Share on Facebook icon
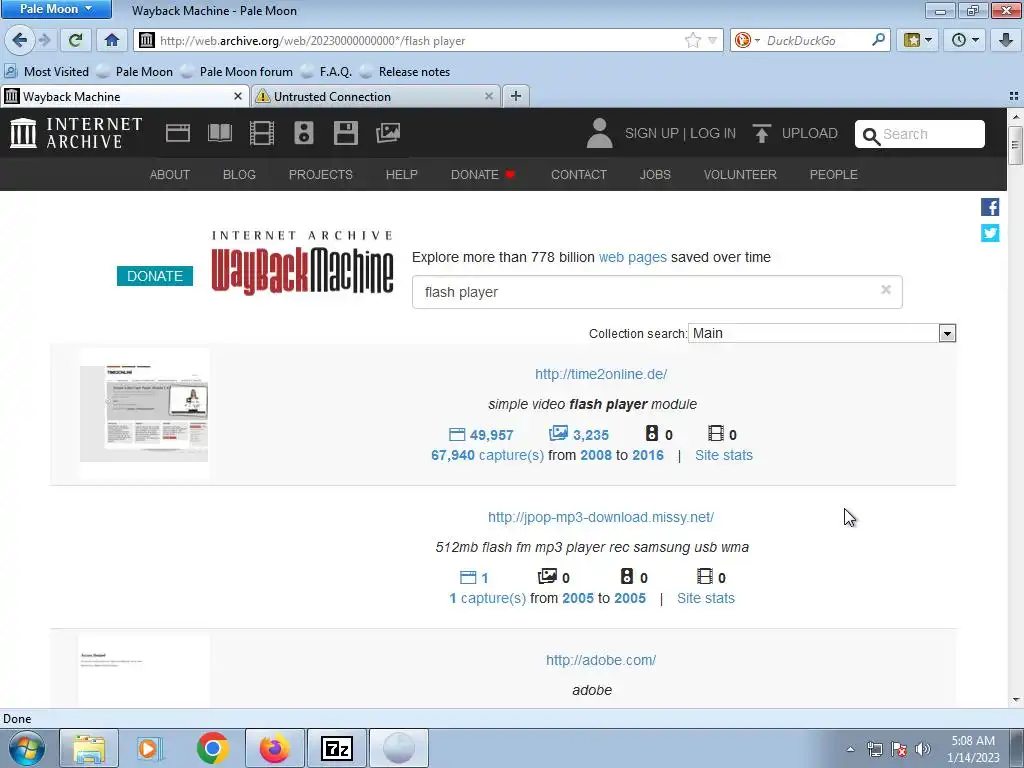 click(x=990, y=207)
